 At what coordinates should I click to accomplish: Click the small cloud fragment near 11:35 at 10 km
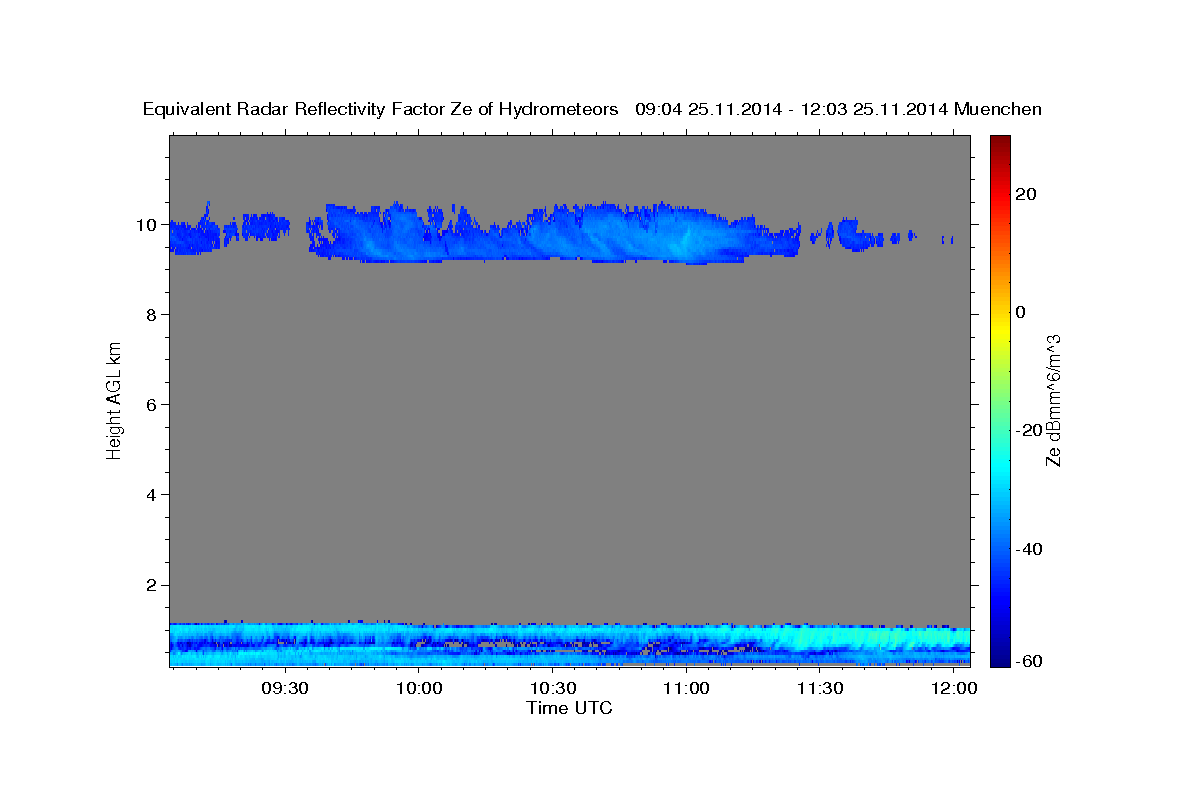[x=853, y=235]
